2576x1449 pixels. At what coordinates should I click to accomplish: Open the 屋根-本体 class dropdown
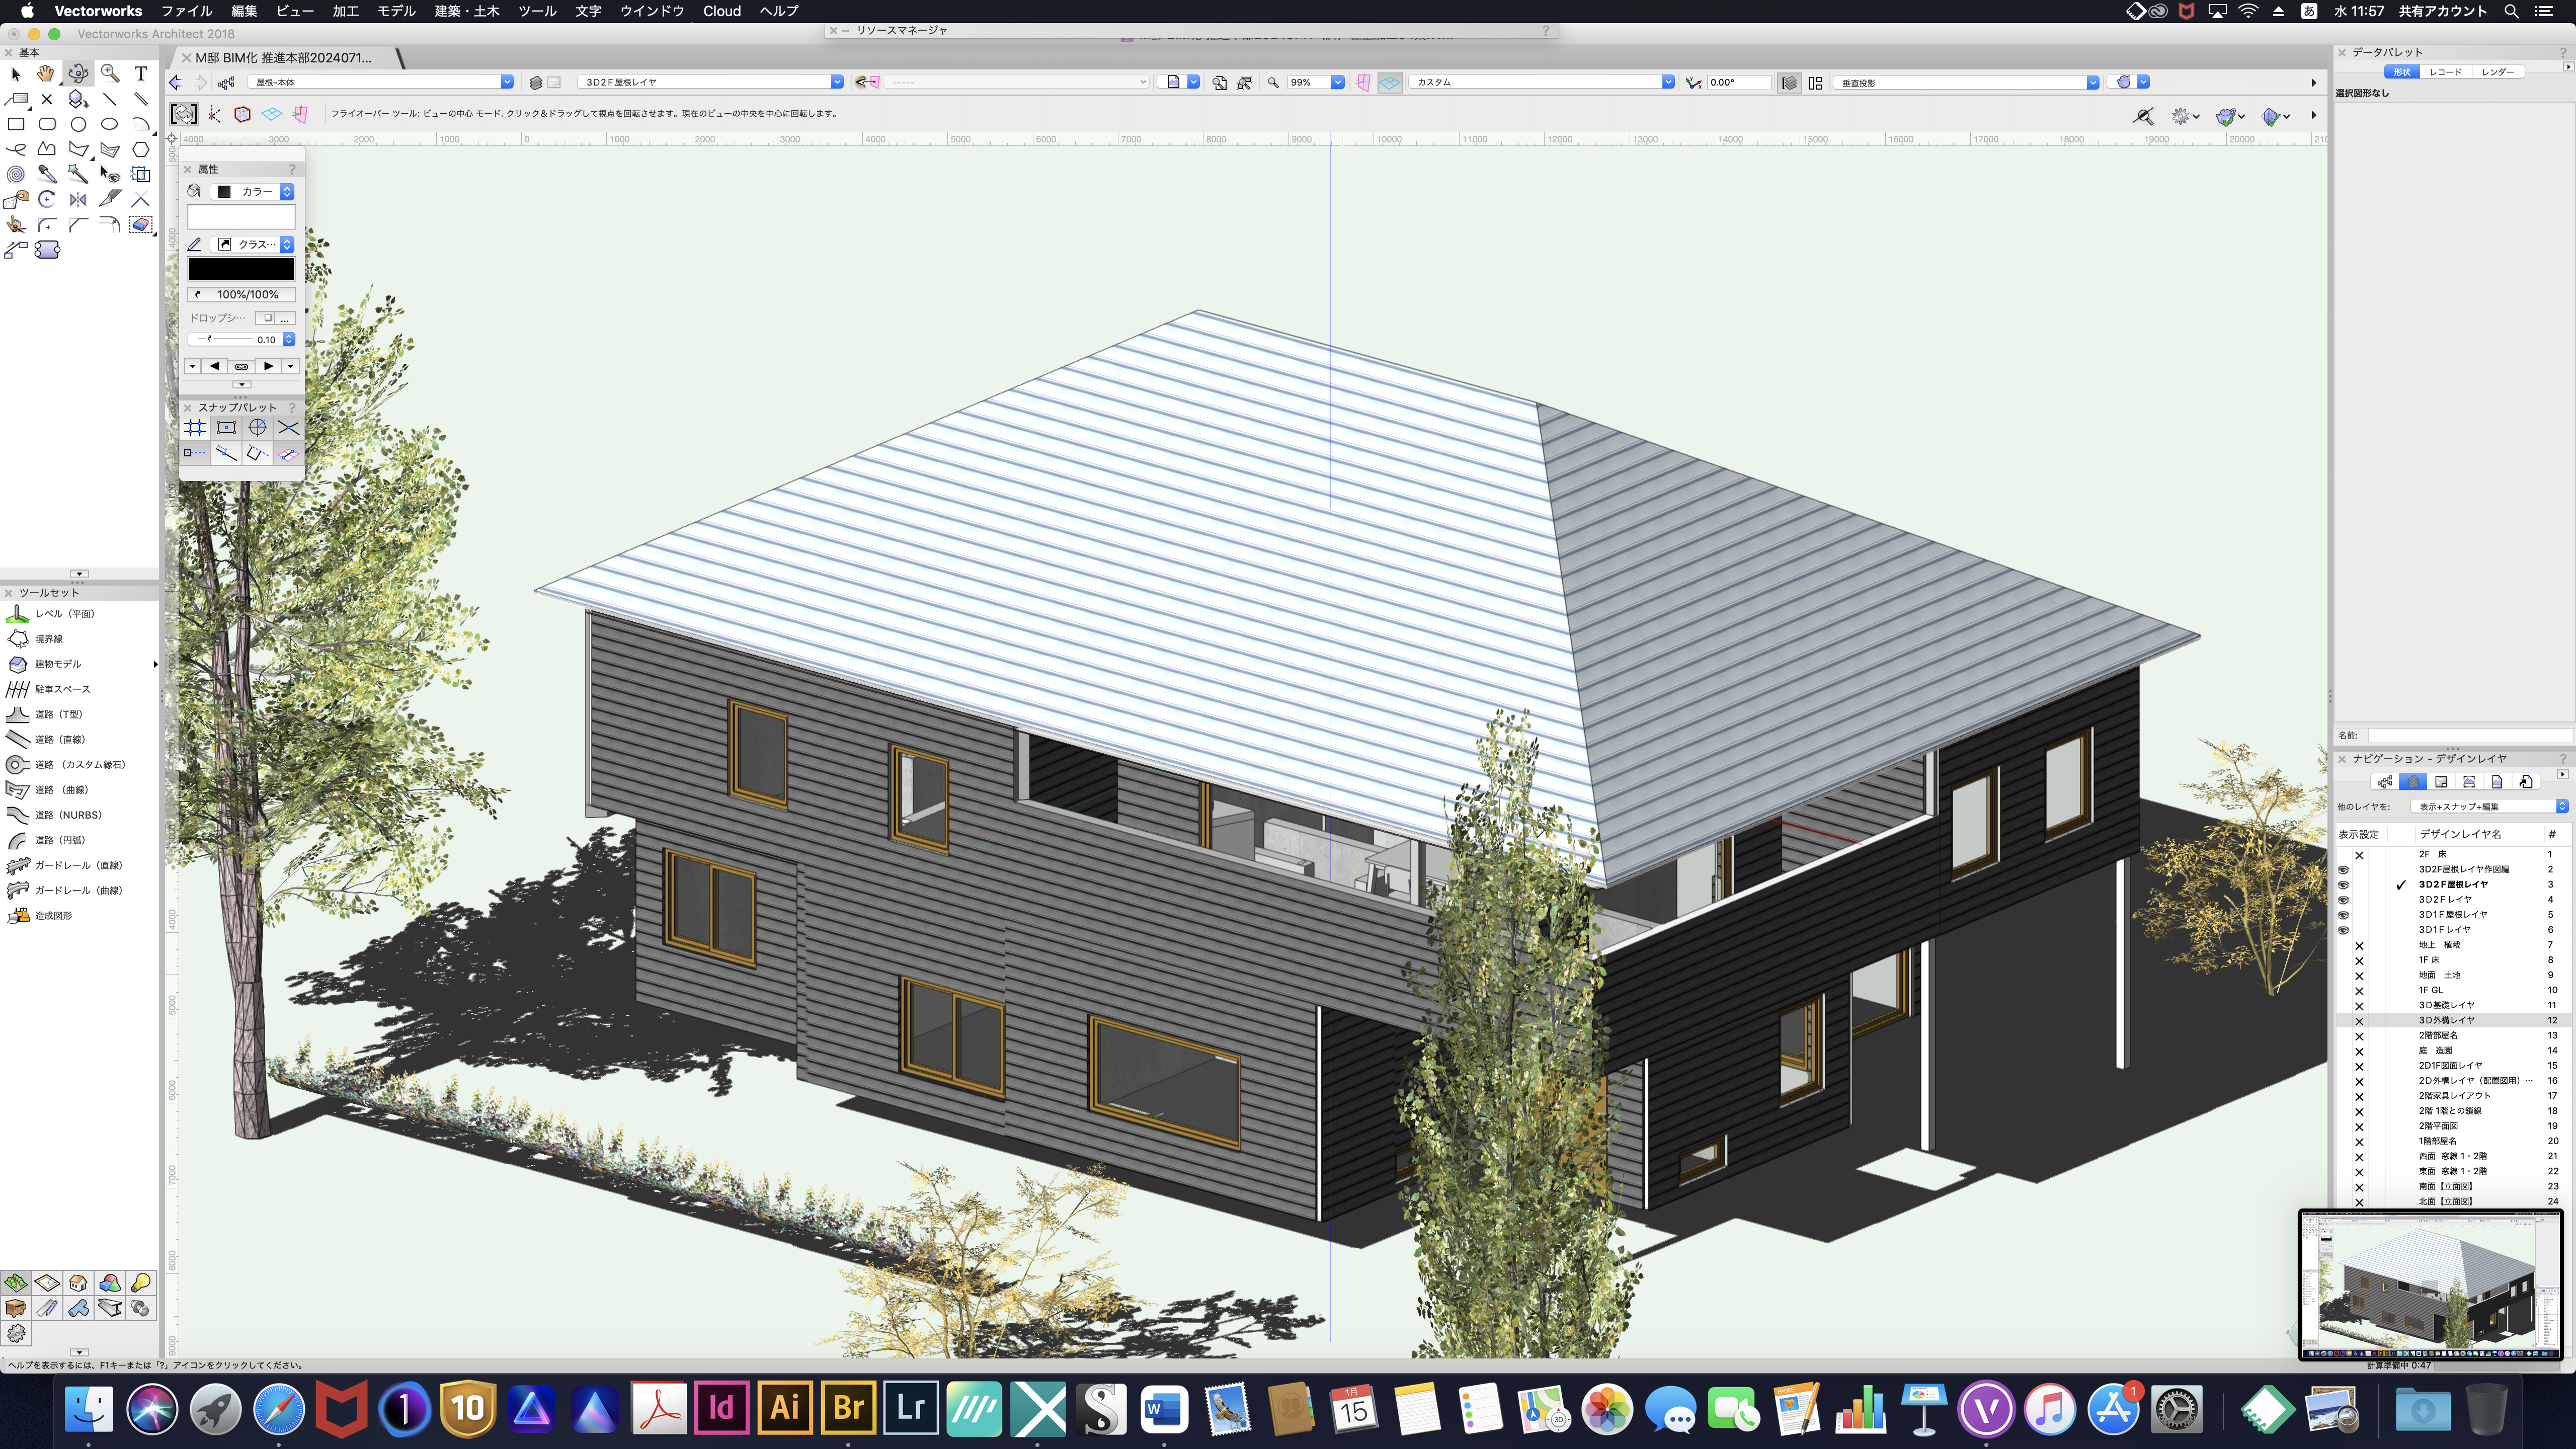coord(506,82)
